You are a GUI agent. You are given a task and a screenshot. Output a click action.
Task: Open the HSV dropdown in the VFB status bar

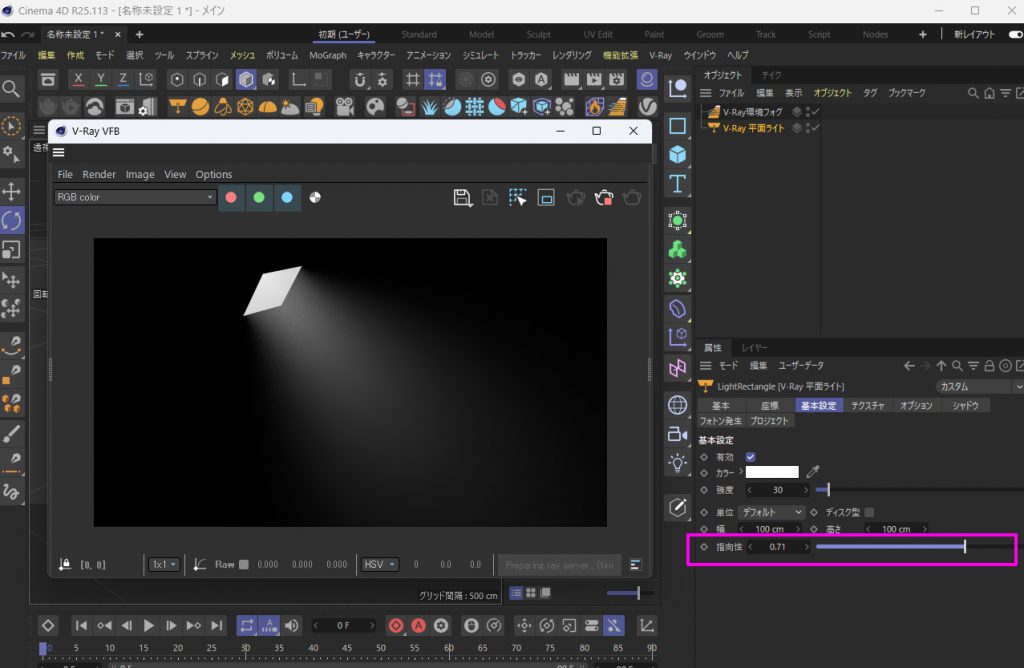(x=379, y=564)
